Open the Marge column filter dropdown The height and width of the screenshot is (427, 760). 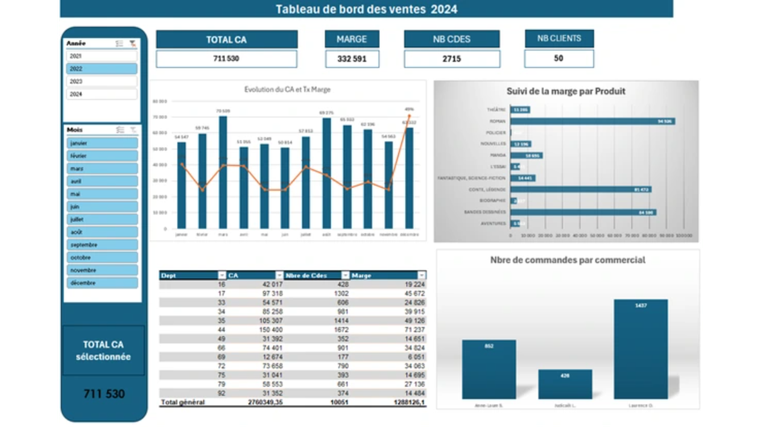coord(421,275)
